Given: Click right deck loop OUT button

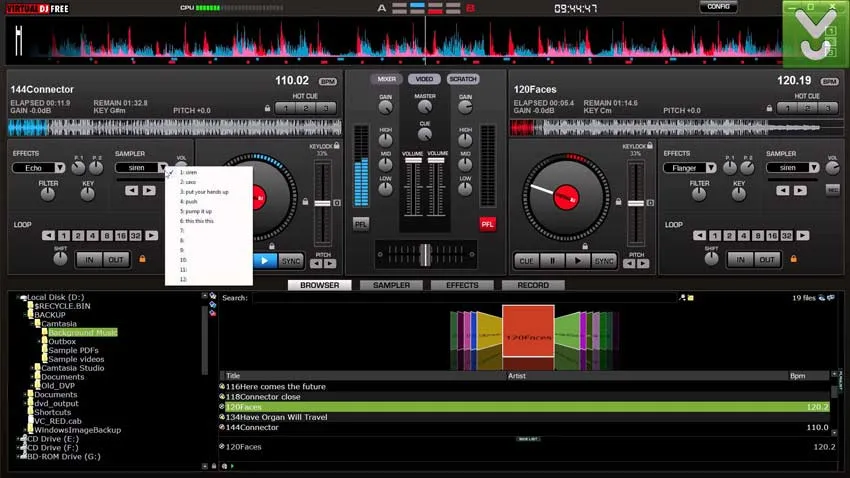Looking at the screenshot, I should (x=767, y=260).
